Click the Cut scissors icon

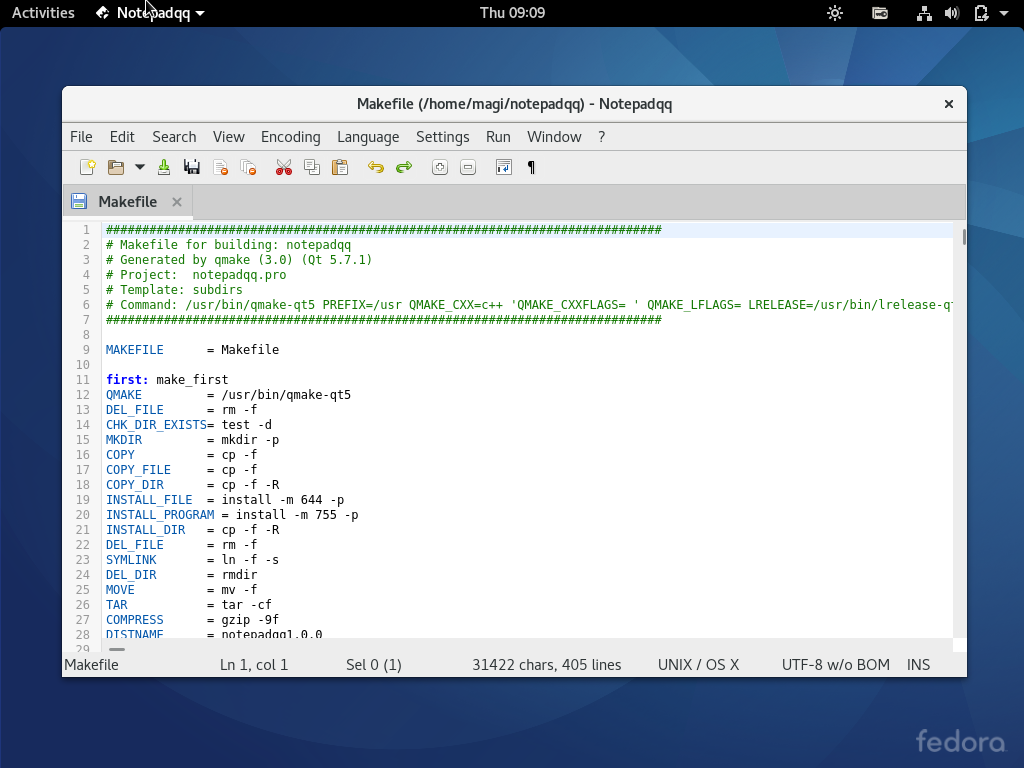pyautogui.click(x=283, y=167)
